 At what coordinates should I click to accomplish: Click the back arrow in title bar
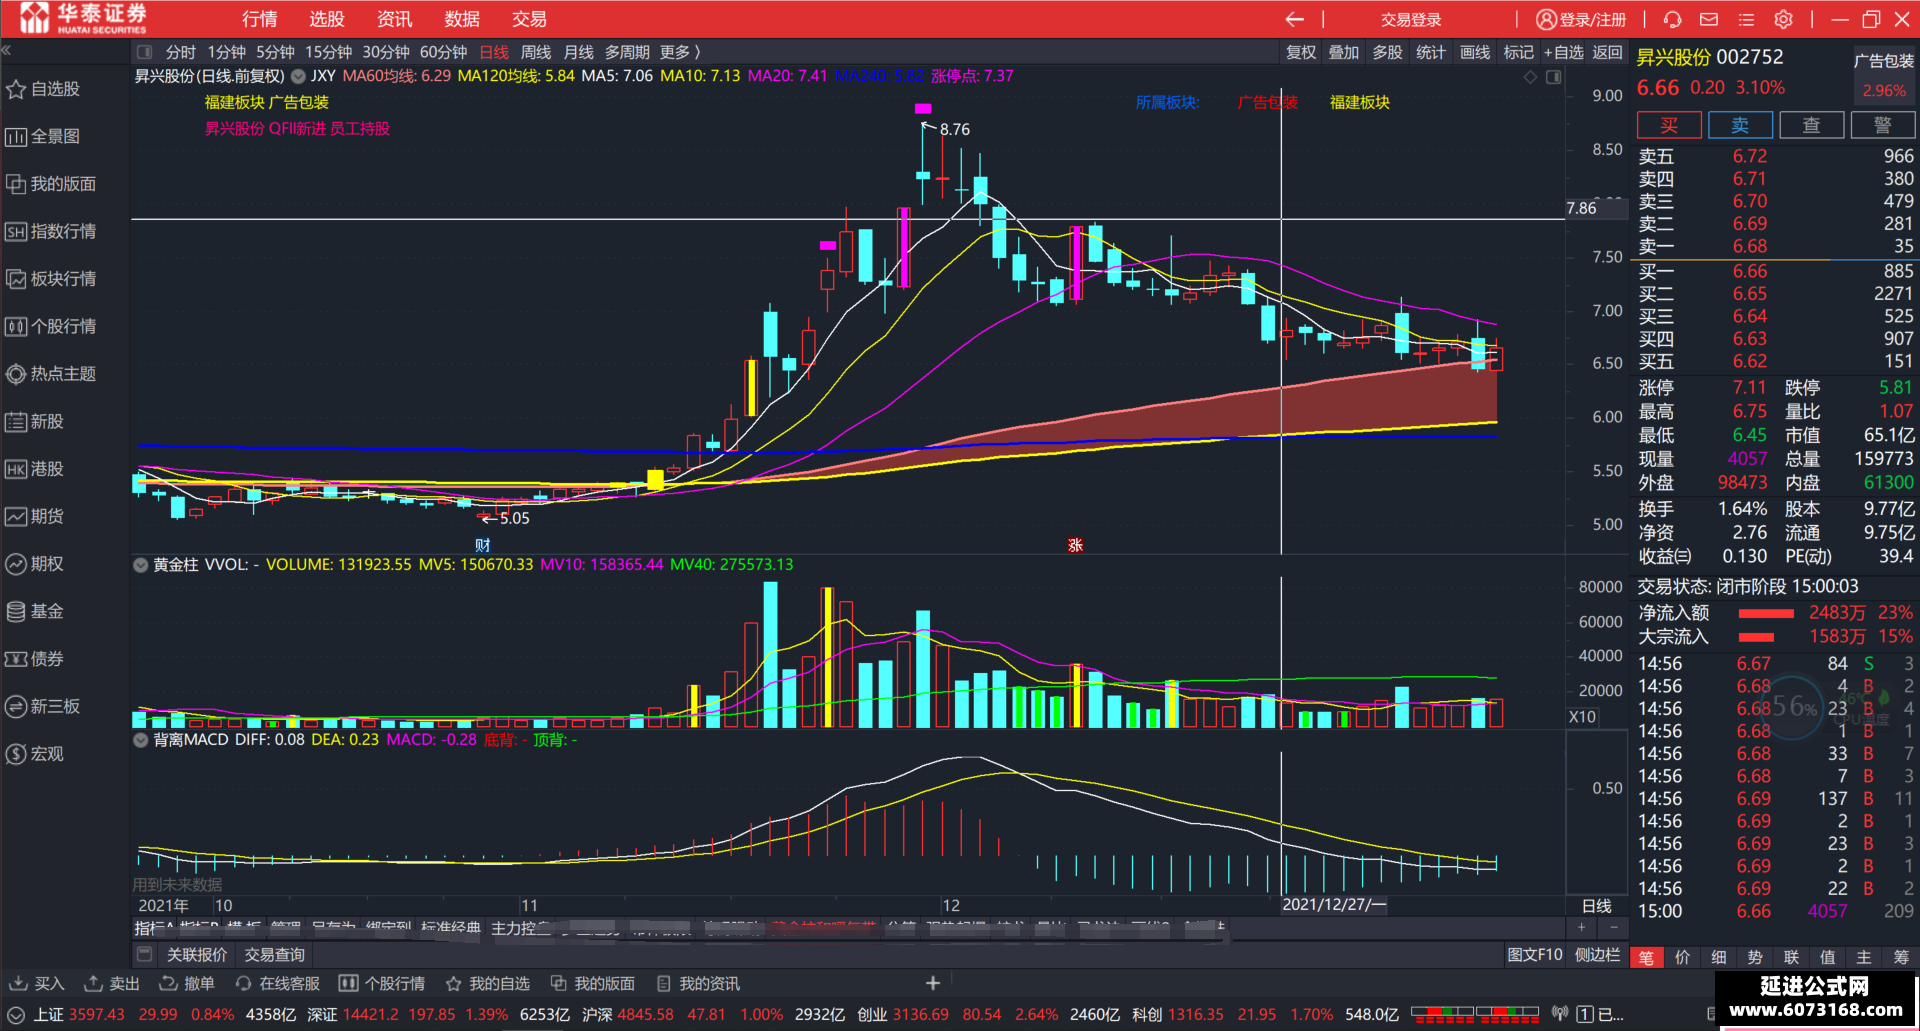(x=1295, y=19)
